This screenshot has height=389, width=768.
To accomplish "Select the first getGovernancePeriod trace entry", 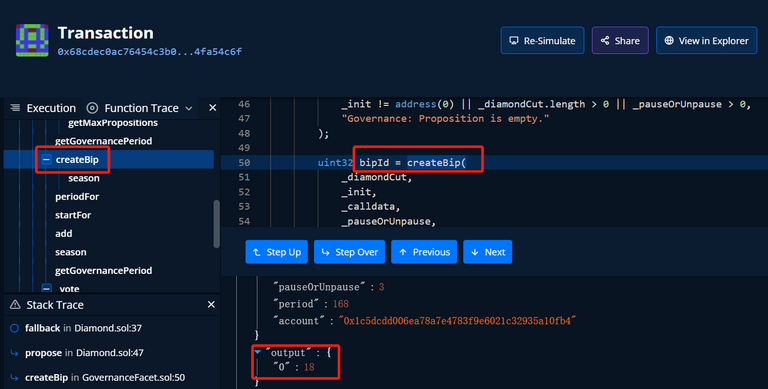I will tap(103, 141).
